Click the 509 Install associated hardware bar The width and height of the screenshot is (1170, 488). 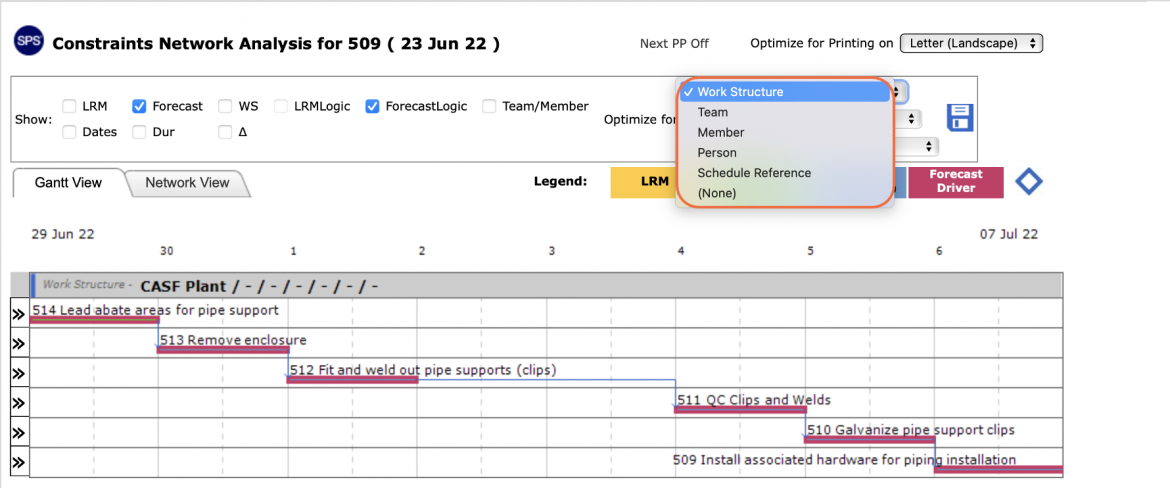(x=998, y=469)
